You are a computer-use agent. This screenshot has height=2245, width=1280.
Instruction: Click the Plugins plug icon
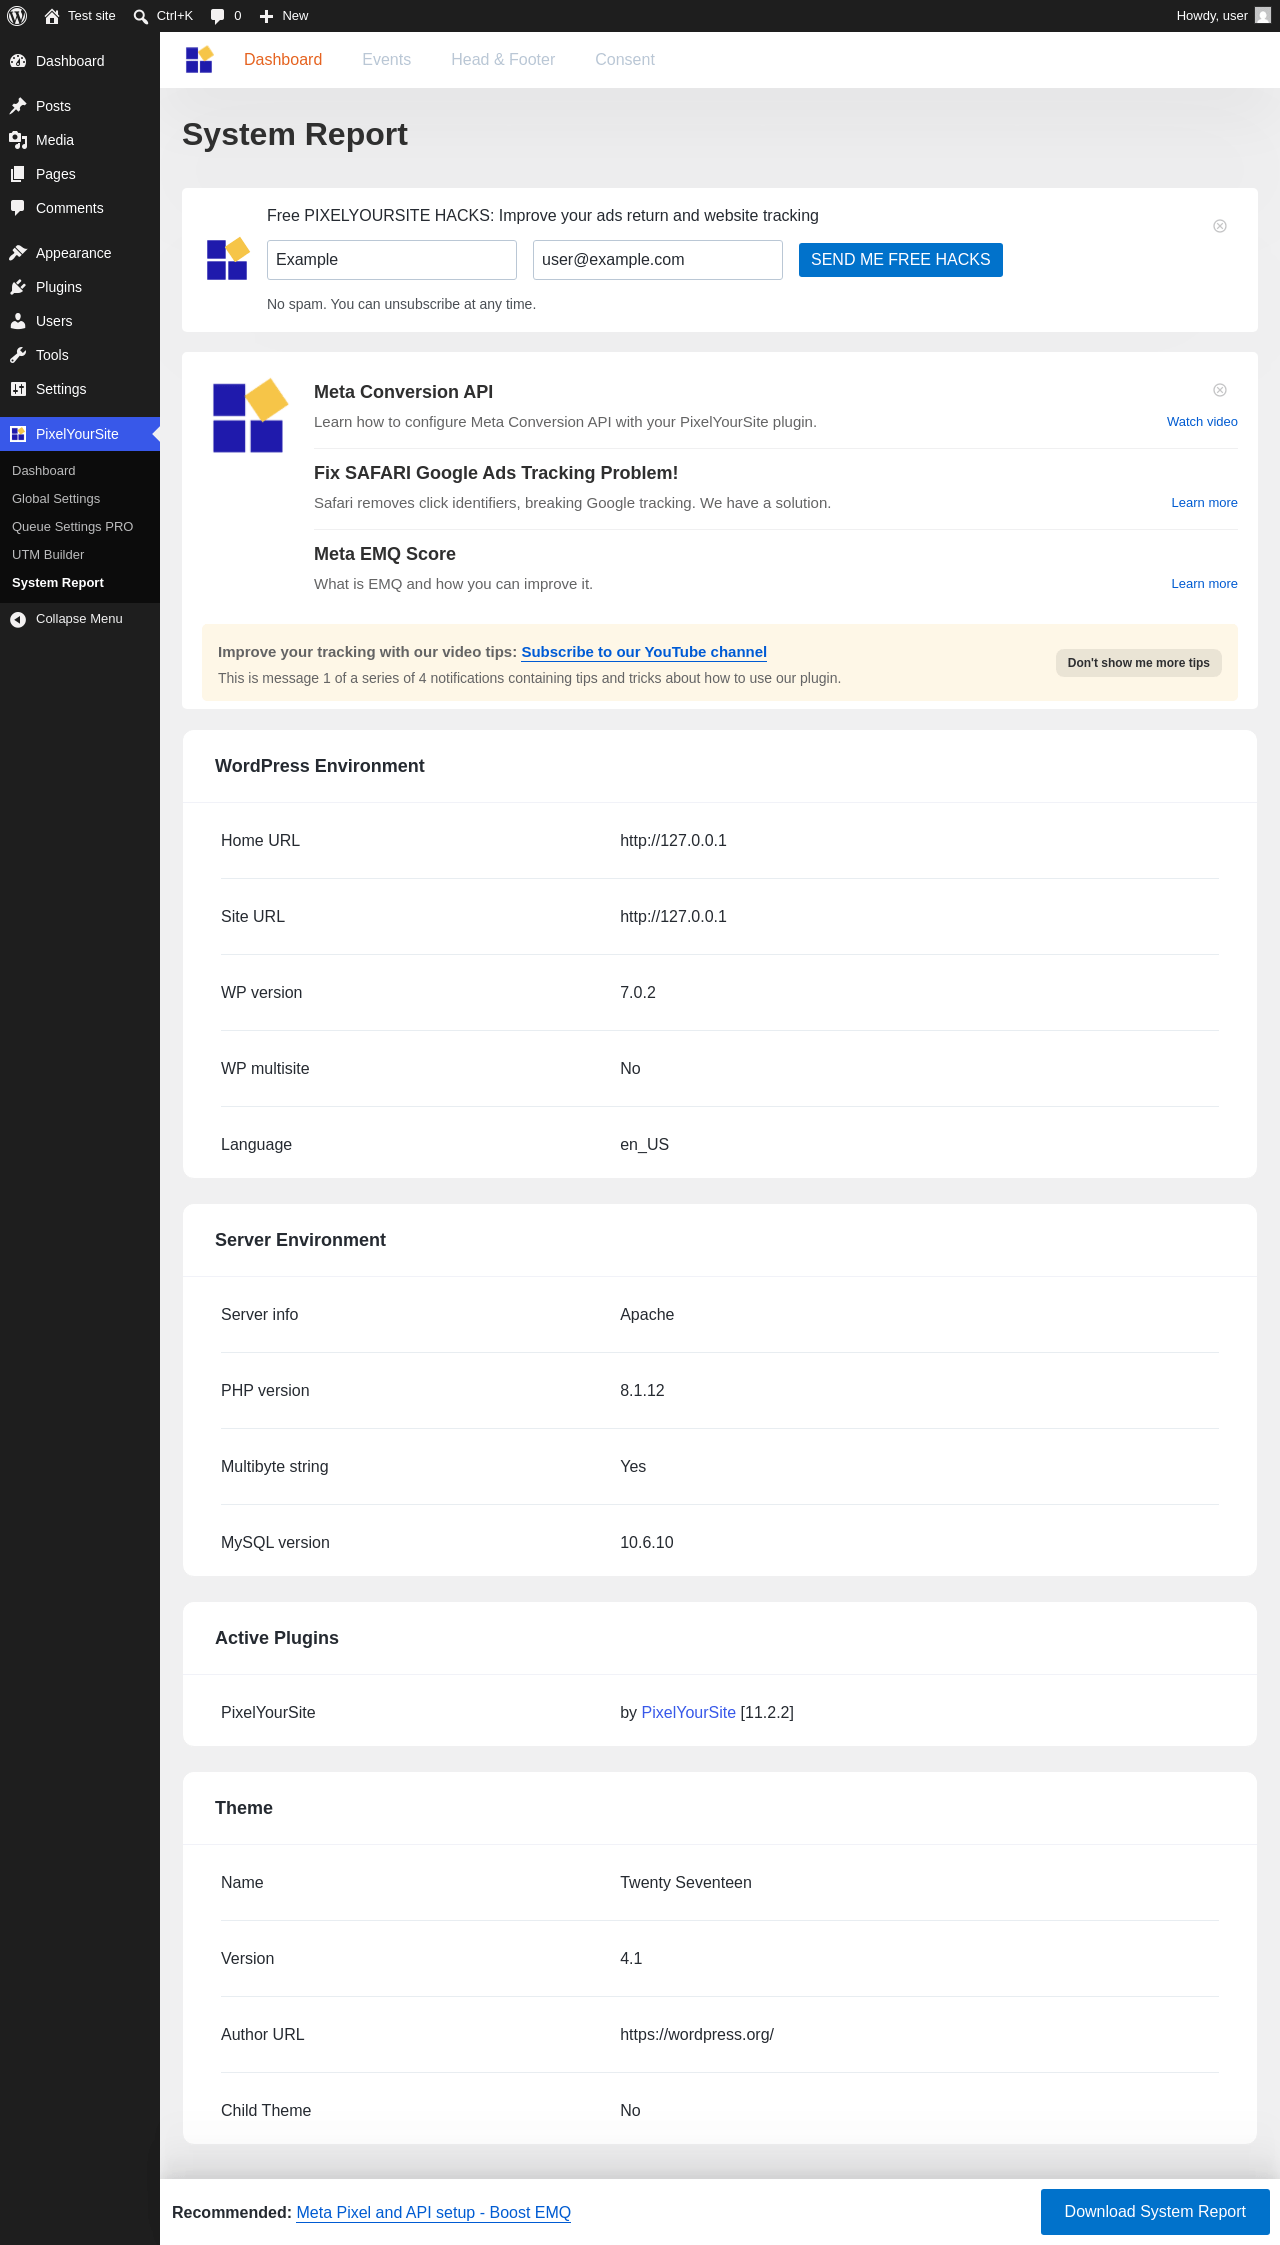click(18, 287)
